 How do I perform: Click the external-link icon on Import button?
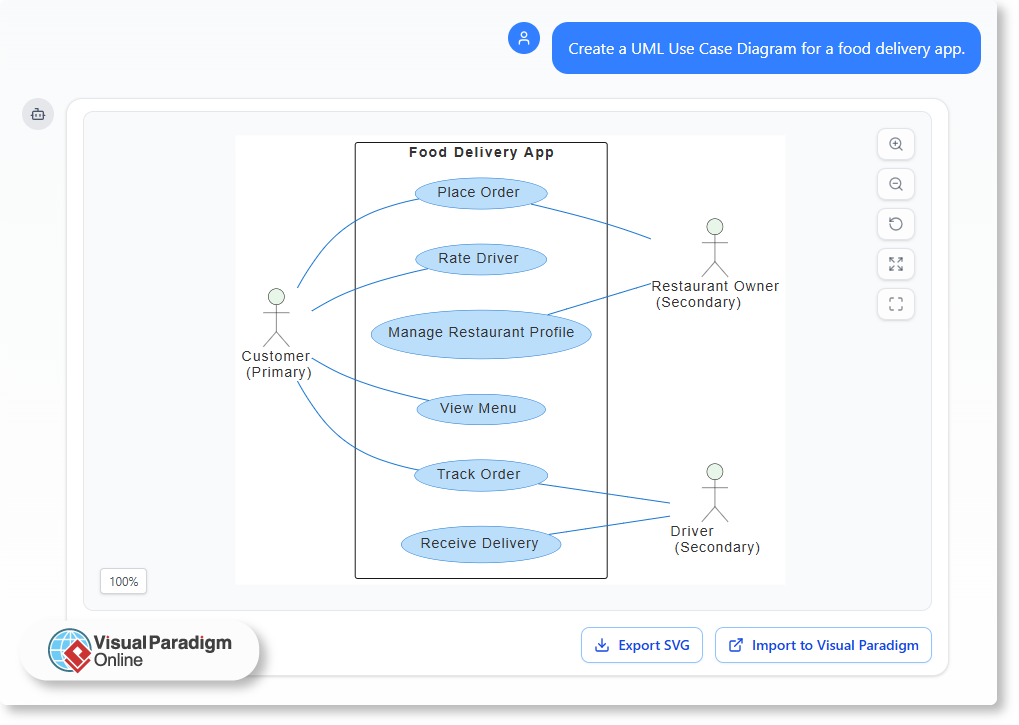[735, 645]
